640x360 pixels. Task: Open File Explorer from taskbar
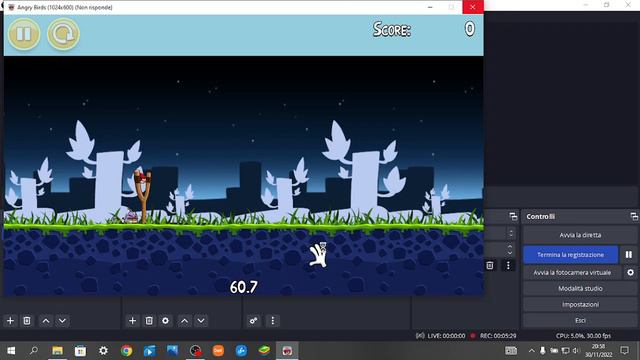coord(57,351)
